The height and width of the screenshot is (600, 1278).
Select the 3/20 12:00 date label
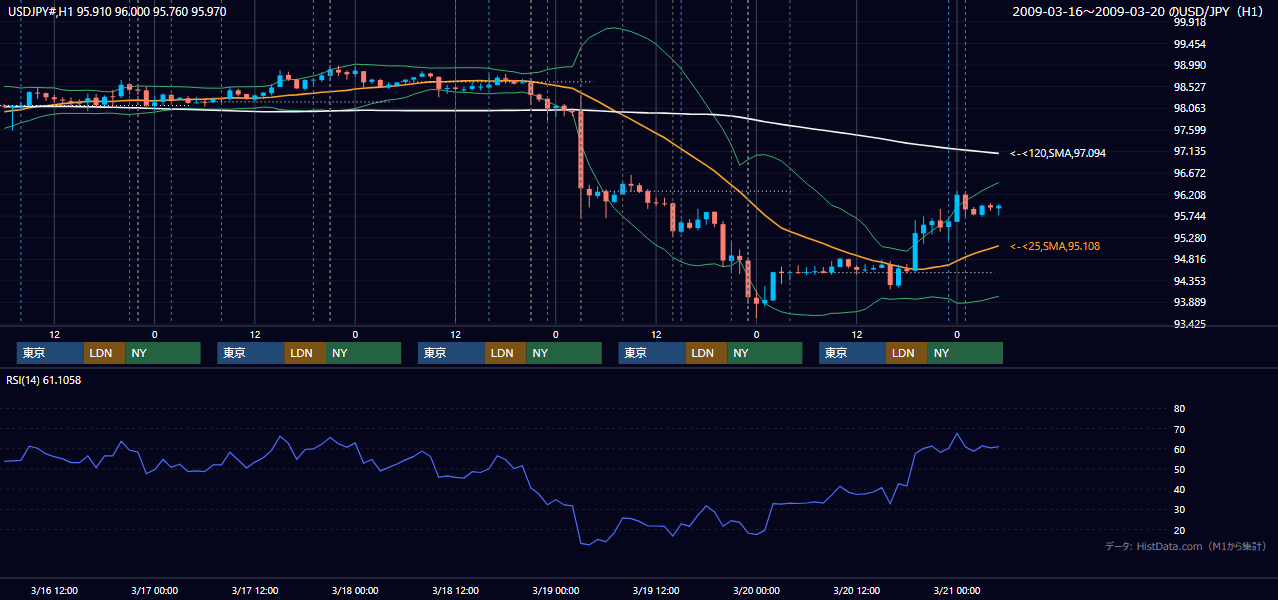(857, 590)
